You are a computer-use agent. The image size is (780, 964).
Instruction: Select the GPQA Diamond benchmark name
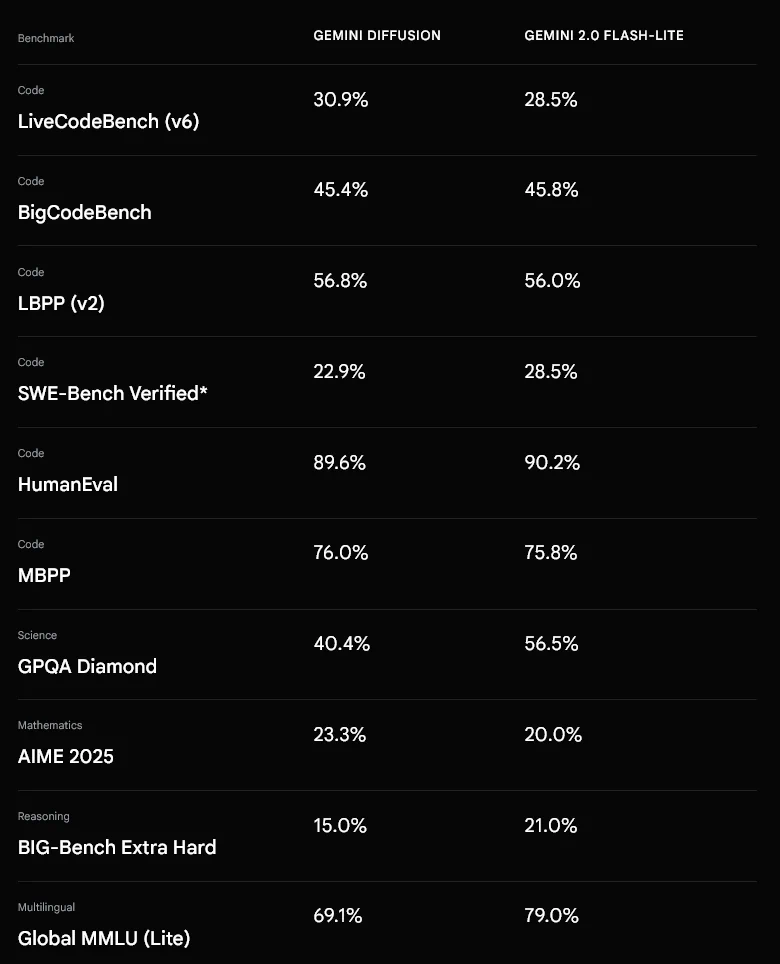click(x=87, y=666)
